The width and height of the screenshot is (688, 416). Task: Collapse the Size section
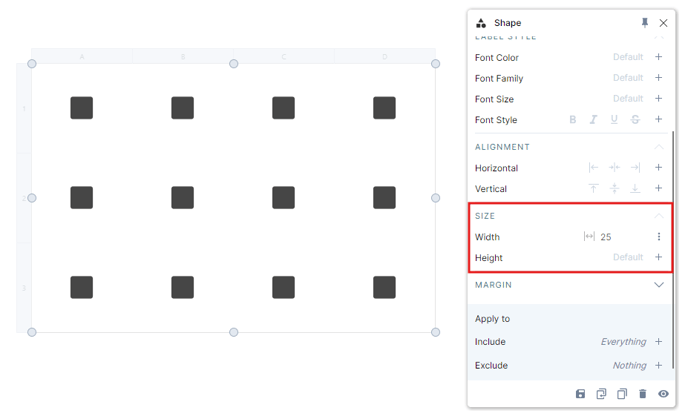[x=658, y=216]
